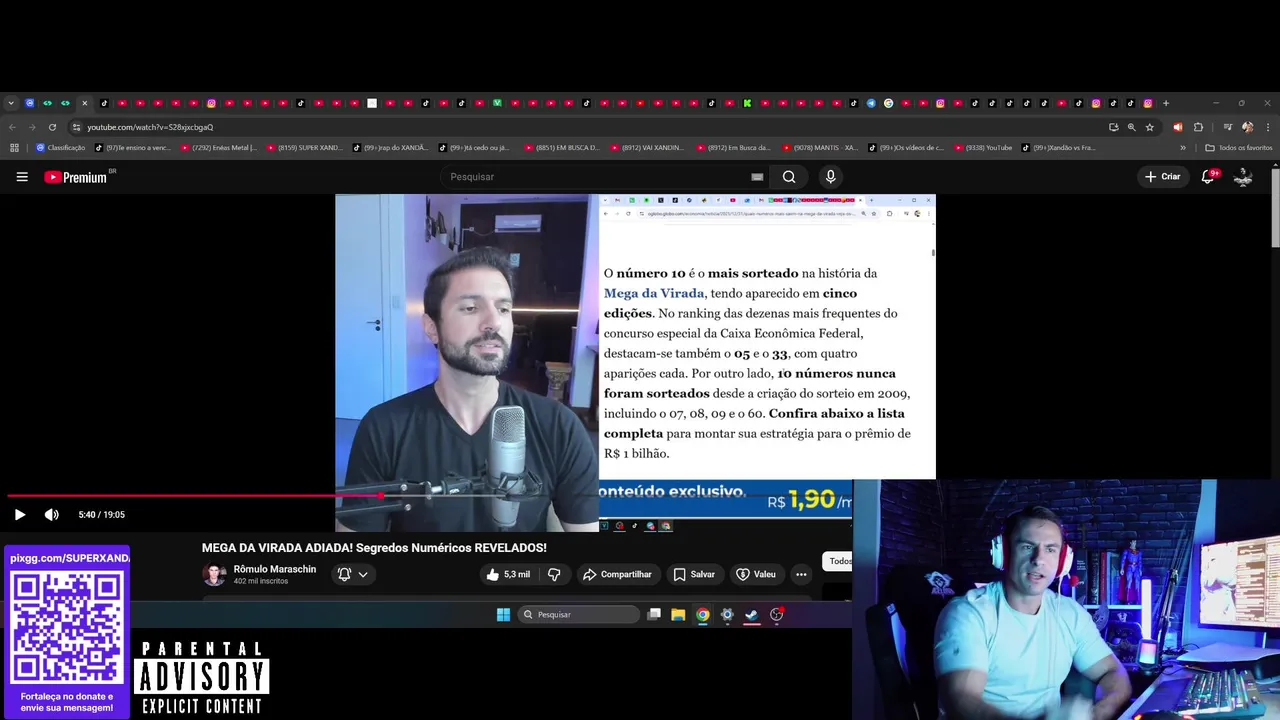1280x720 pixels.
Task: Play the video with the play button
Action: [x=20, y=515]
